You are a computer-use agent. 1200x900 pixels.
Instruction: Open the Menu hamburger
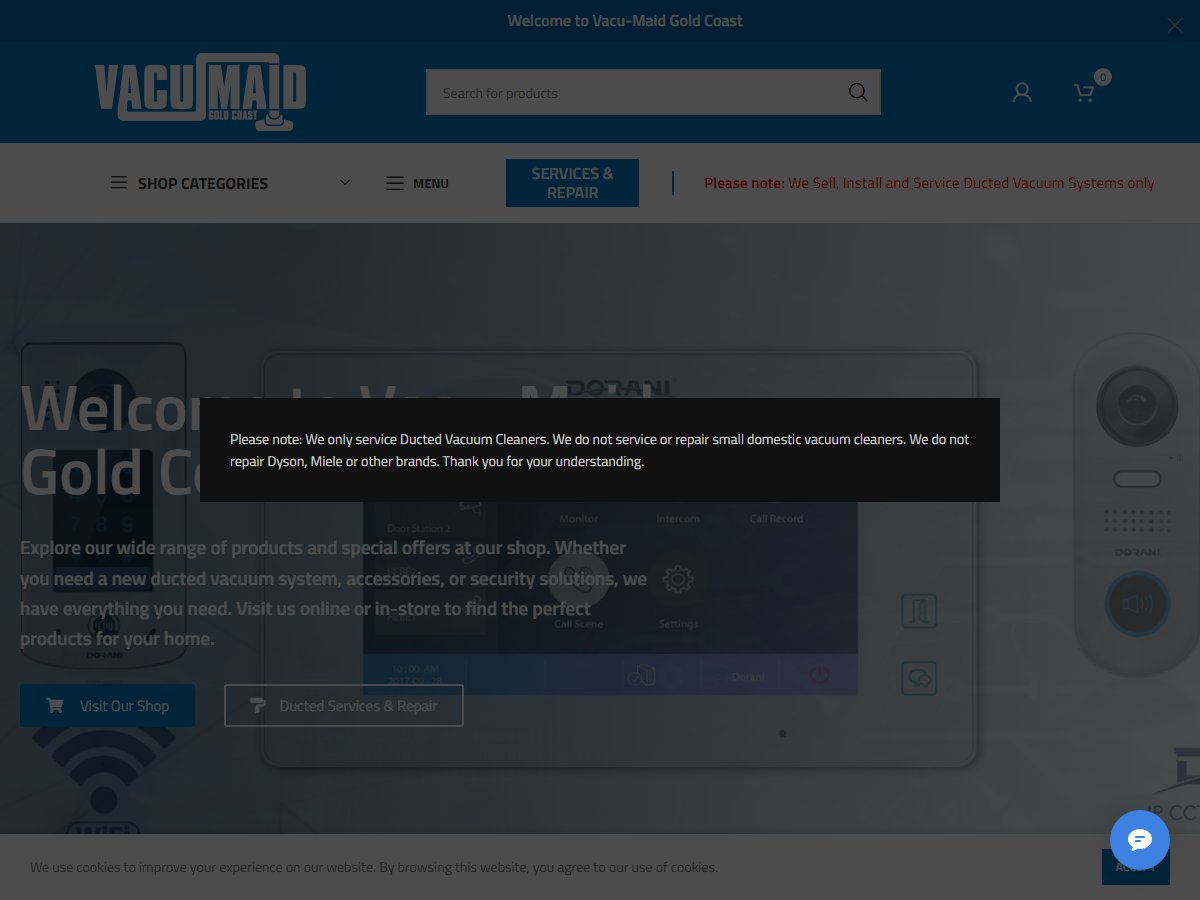point(417,183)
